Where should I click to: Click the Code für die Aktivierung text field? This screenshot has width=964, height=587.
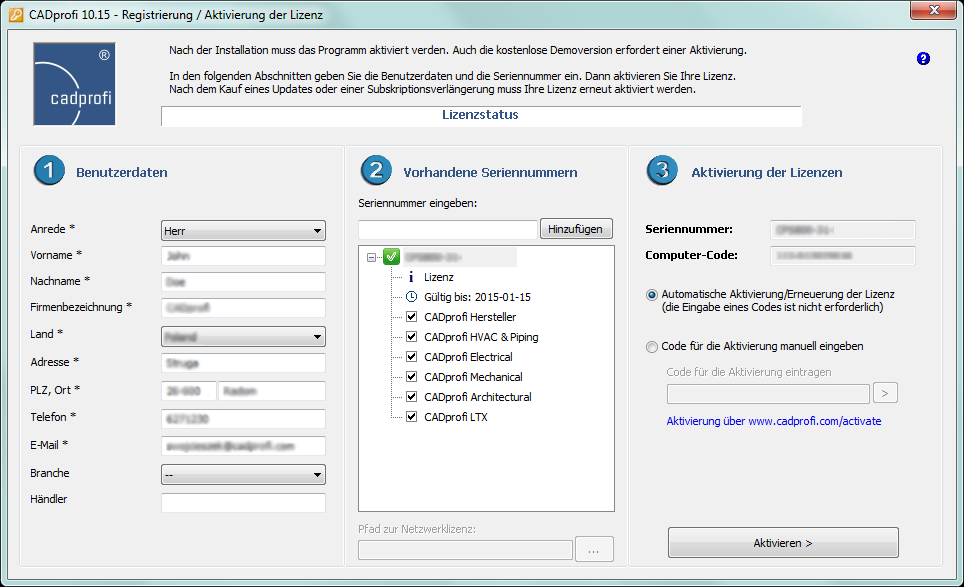768,393
